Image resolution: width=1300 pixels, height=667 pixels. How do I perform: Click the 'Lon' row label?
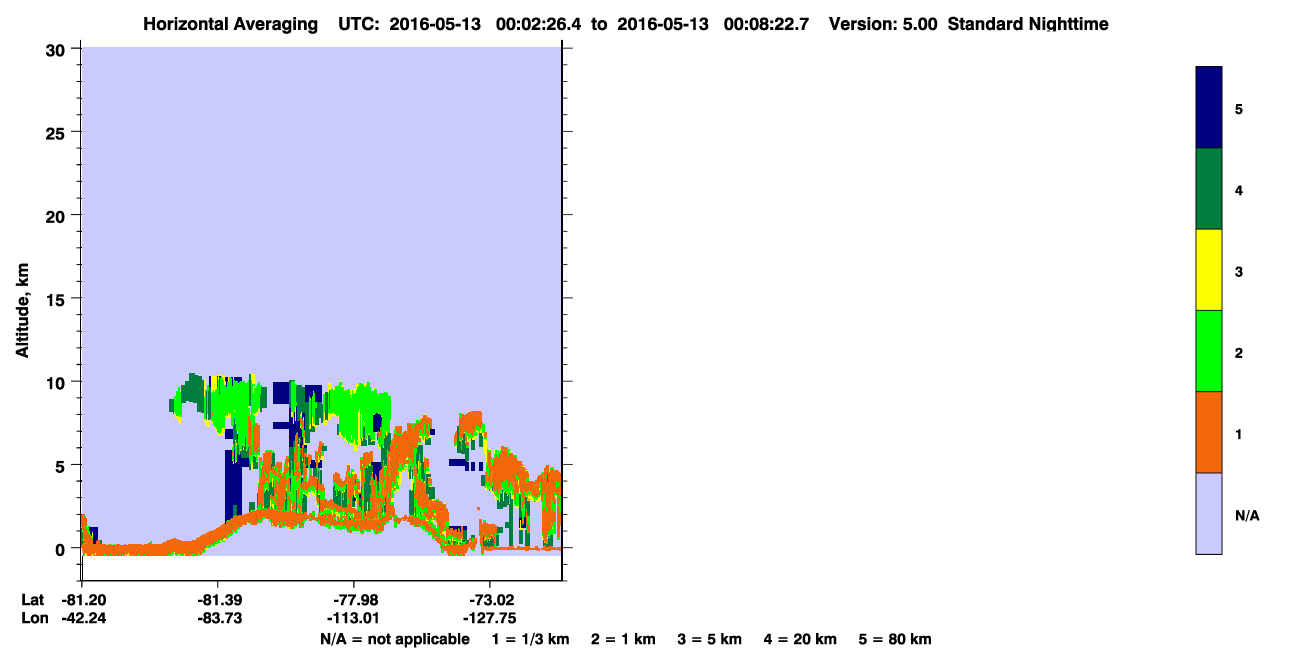(33, 618)
